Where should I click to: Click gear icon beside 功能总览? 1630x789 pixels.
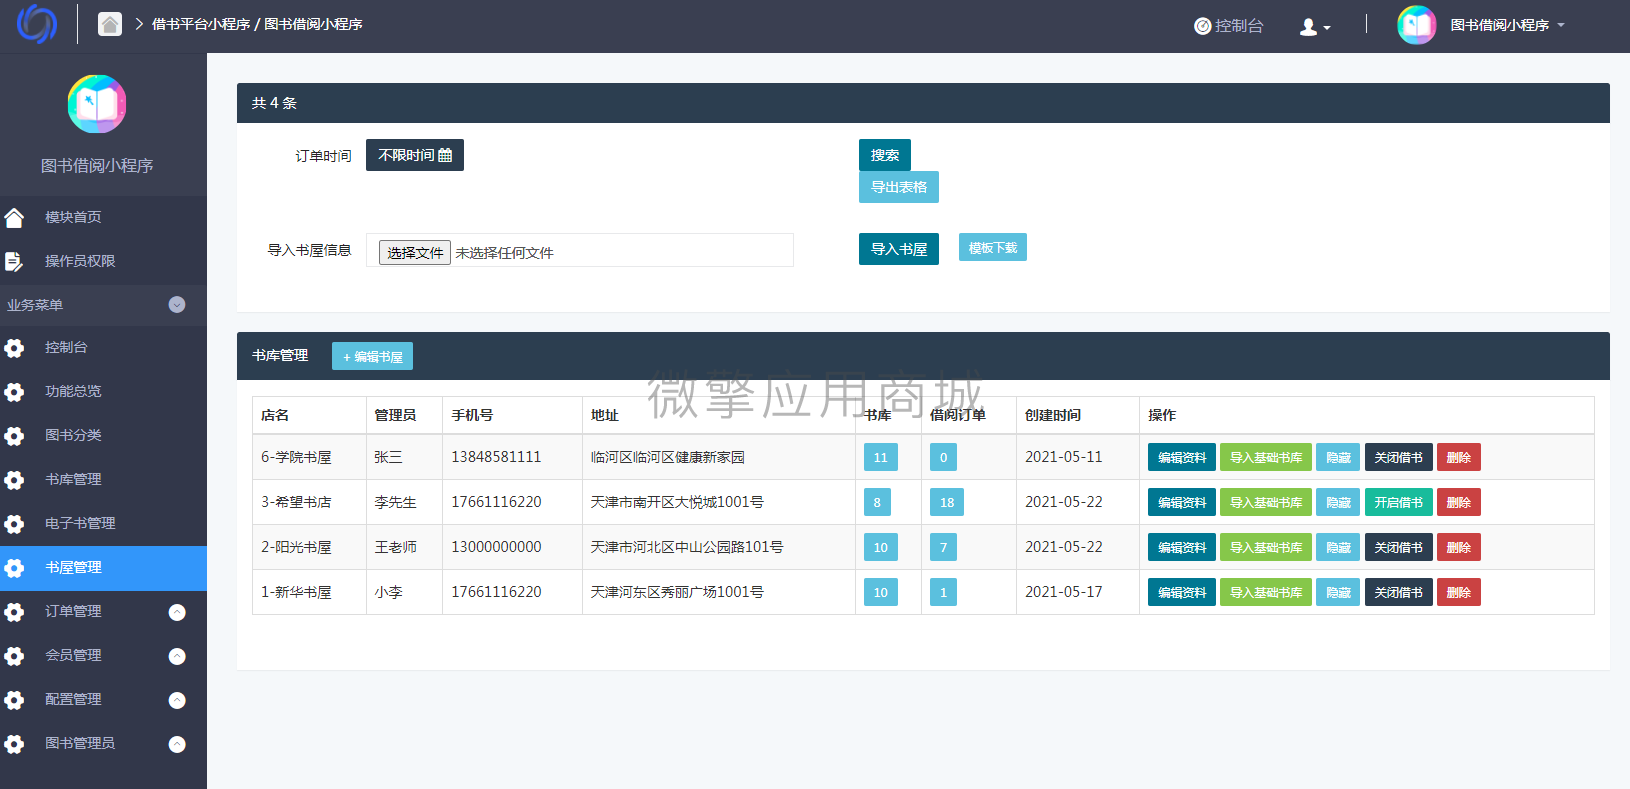[x=14, y=392]
